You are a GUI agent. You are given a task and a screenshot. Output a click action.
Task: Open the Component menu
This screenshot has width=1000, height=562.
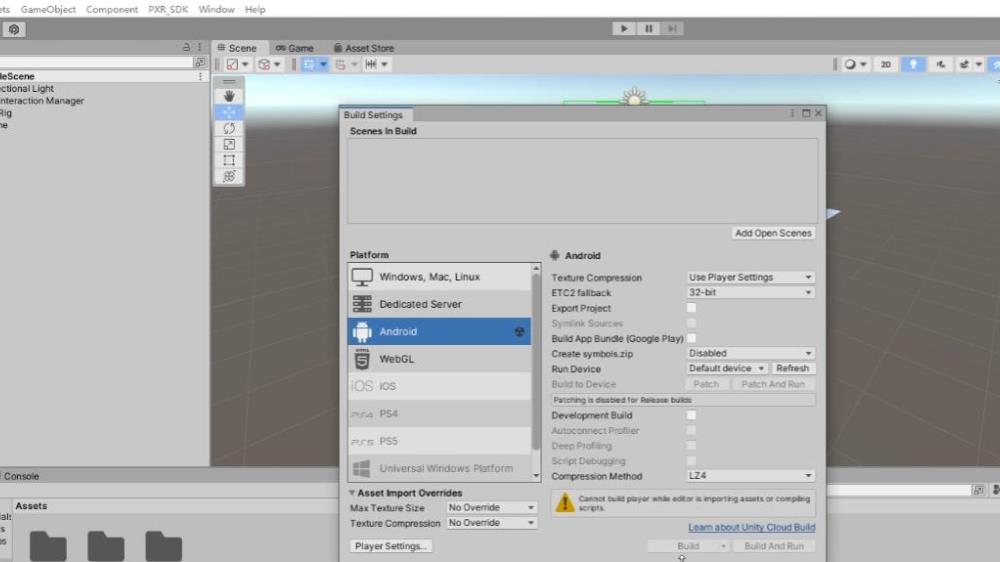tap(112, 10)
